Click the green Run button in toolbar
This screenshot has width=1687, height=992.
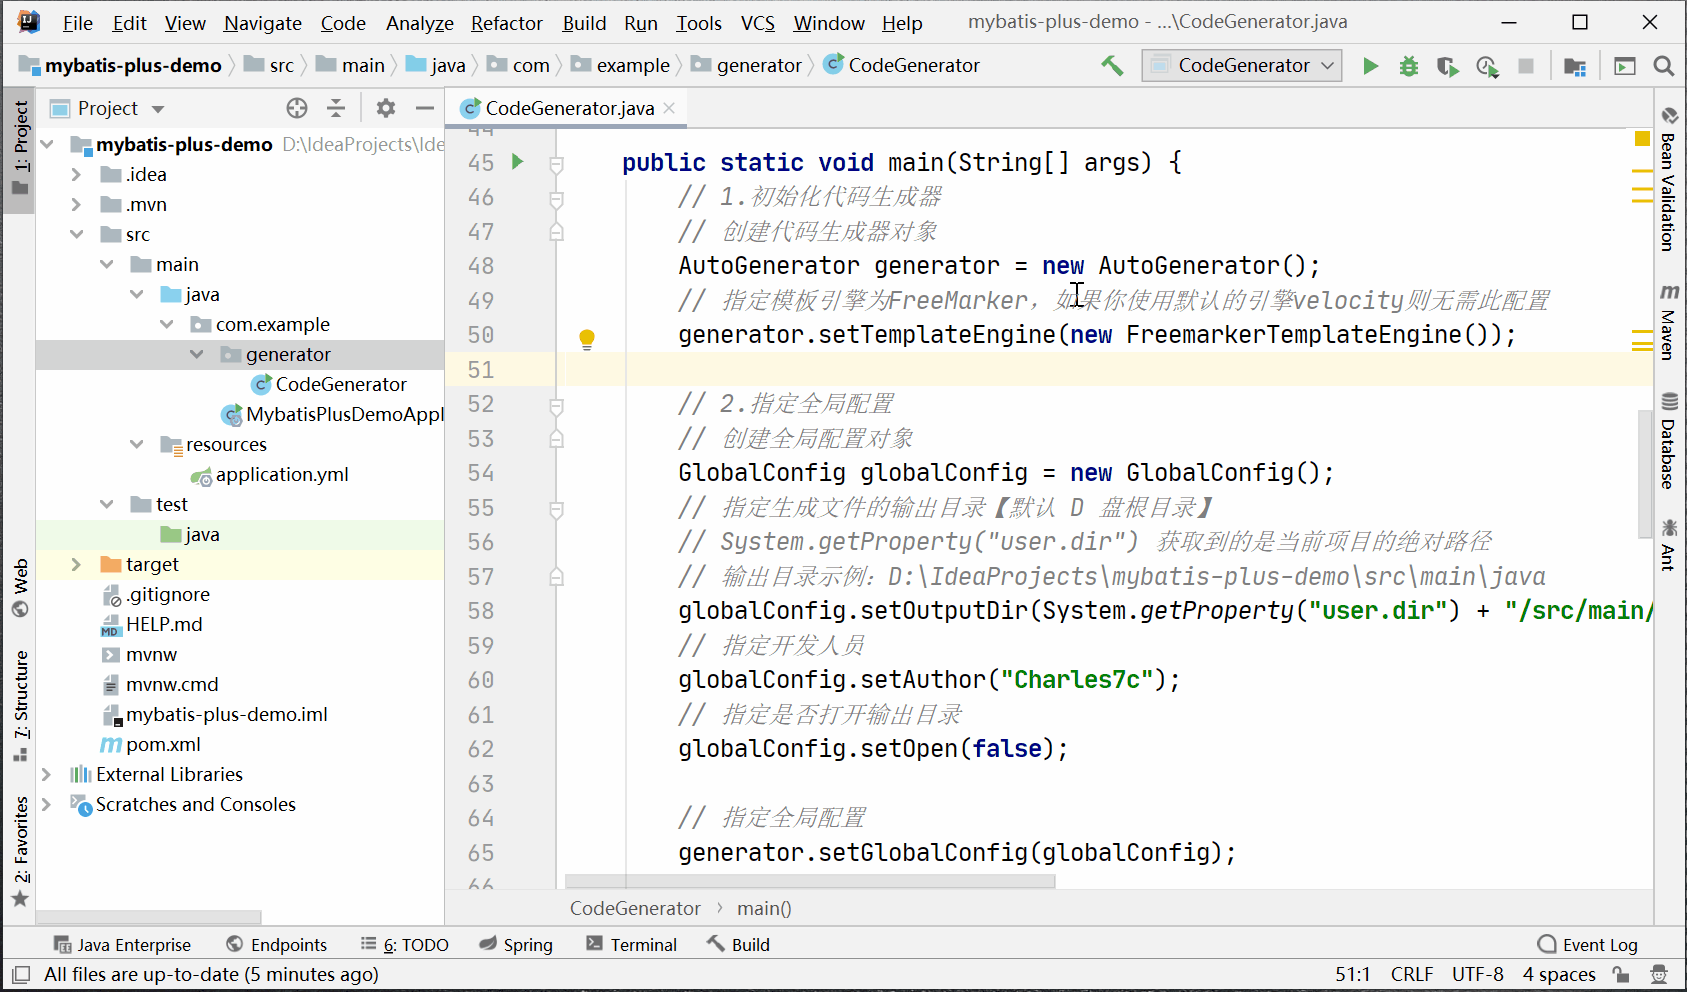coord(1370,66)
